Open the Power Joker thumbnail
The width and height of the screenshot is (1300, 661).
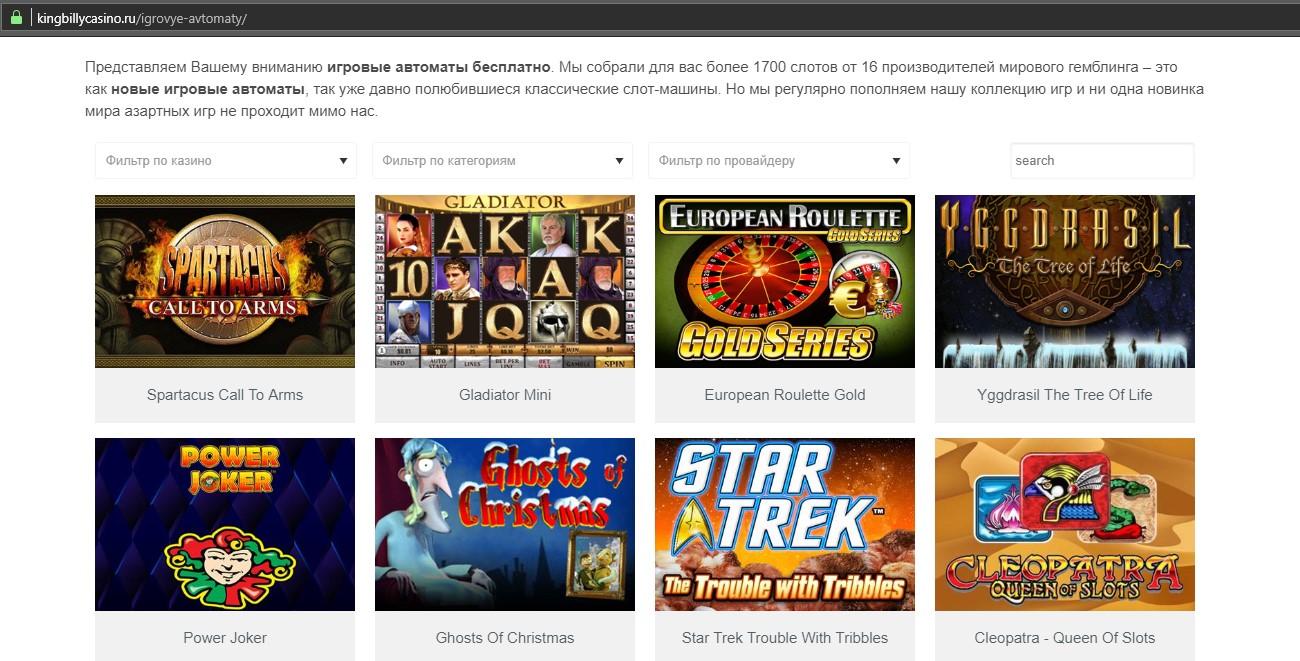225,524
